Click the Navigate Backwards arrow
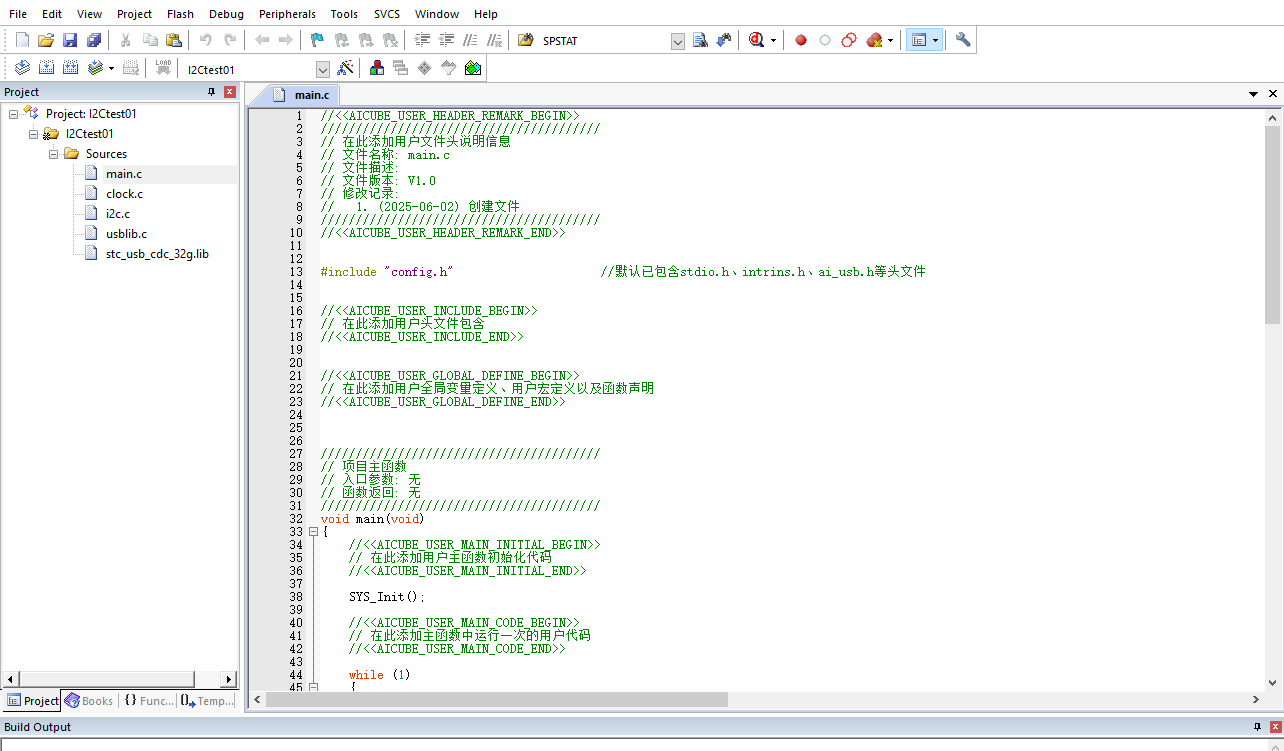The width and height of the screenshot is (1284, 751). tap(262, 40)
